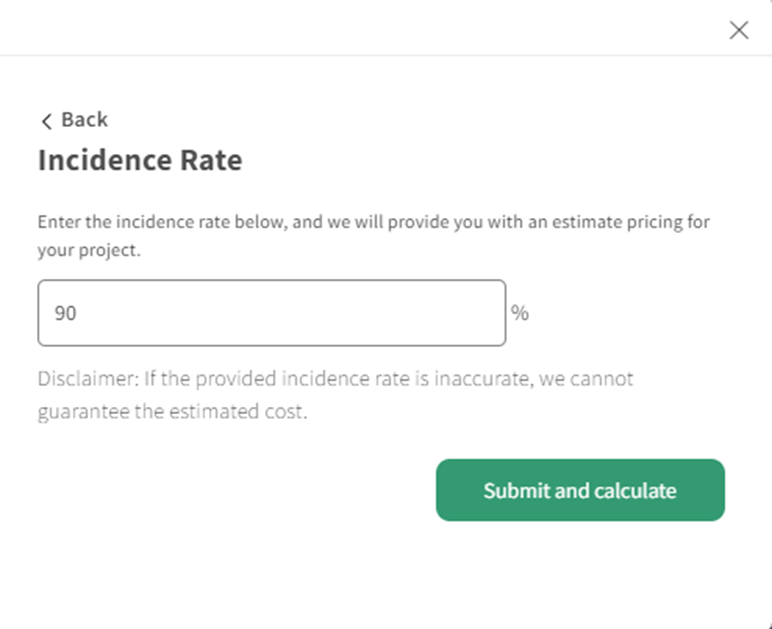
Task: Click the instruction paragraph about estimate pricing
Action: (x=373, y=222)
